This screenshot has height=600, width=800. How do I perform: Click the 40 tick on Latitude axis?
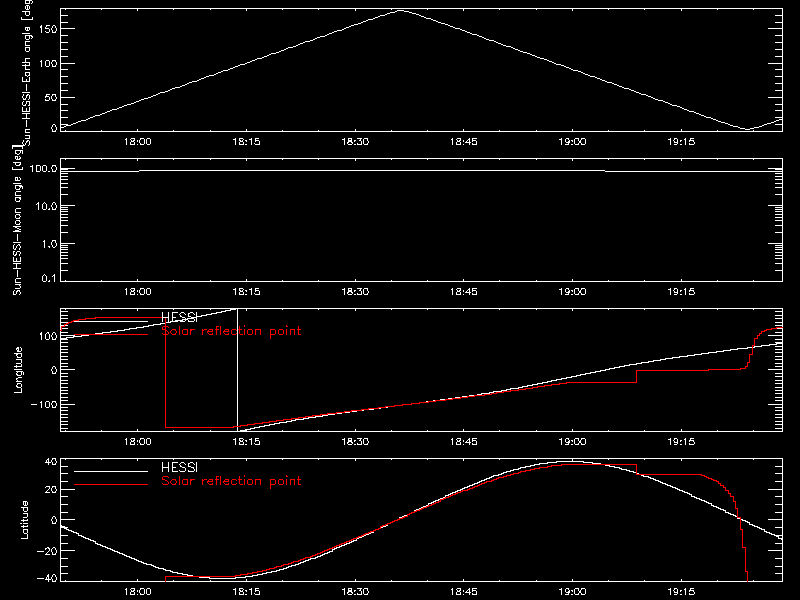click(x=51, y=462)
